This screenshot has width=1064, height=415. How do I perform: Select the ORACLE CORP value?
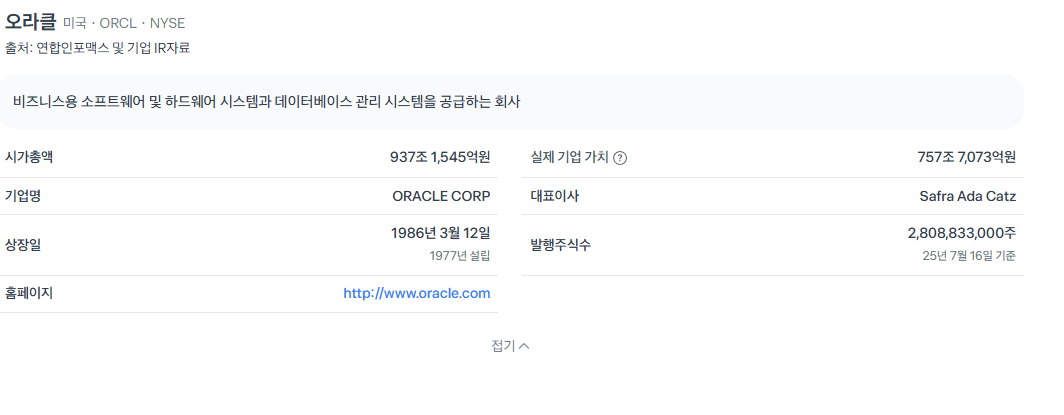(x=441, y=197)
